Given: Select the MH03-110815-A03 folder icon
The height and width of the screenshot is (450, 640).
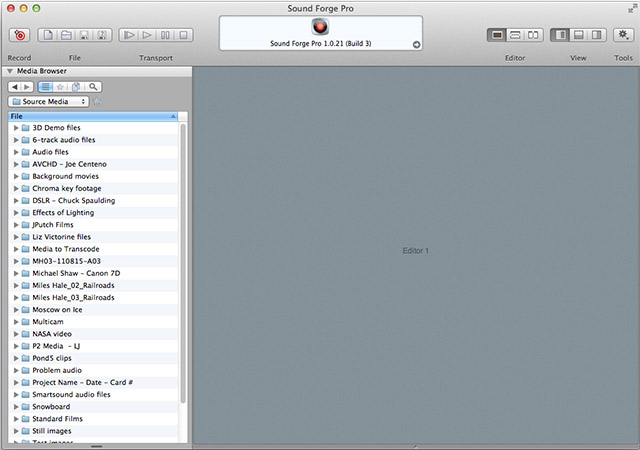Looking at the screenshot, I should (x=26, y=261).
